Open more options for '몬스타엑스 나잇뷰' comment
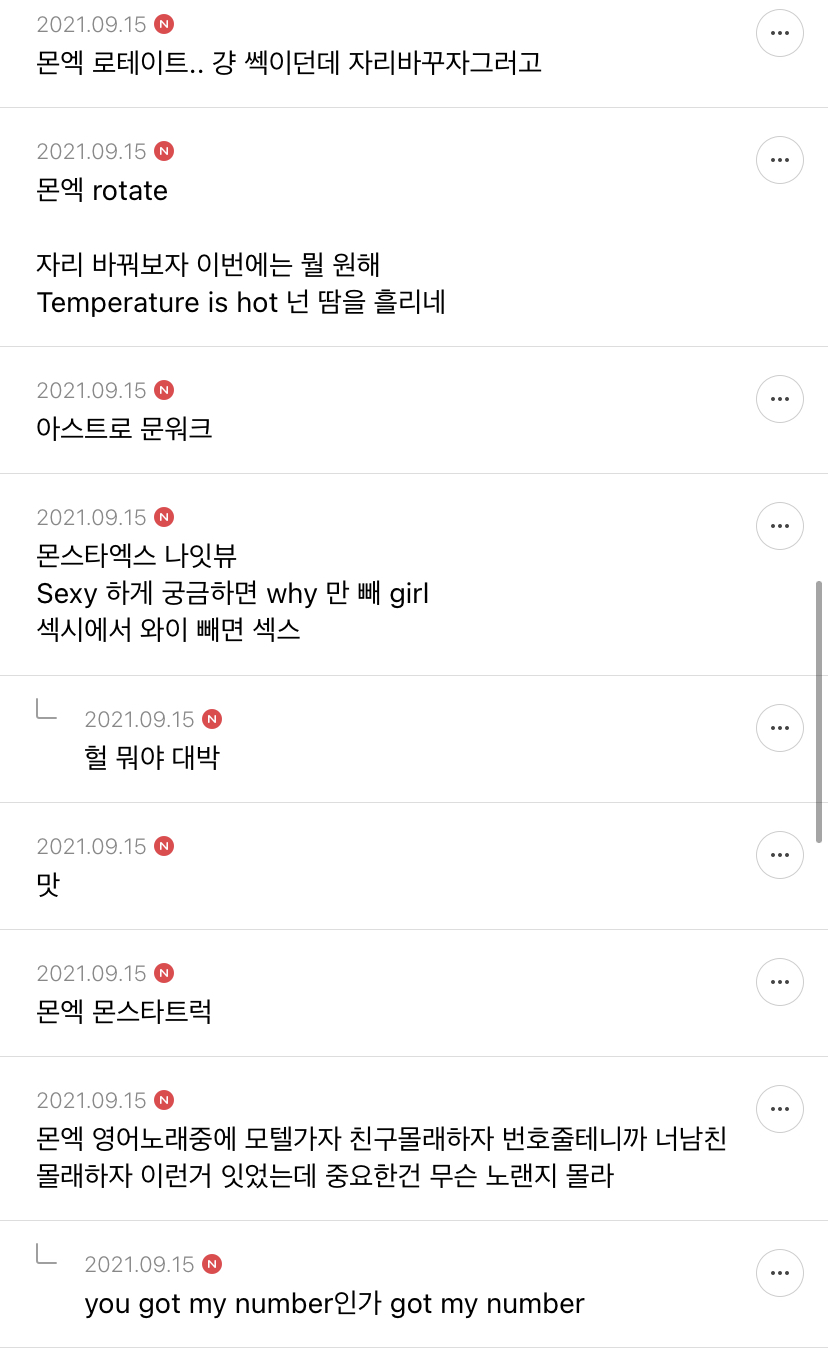This screenshot has width=828, height=1348. (780, 526)
